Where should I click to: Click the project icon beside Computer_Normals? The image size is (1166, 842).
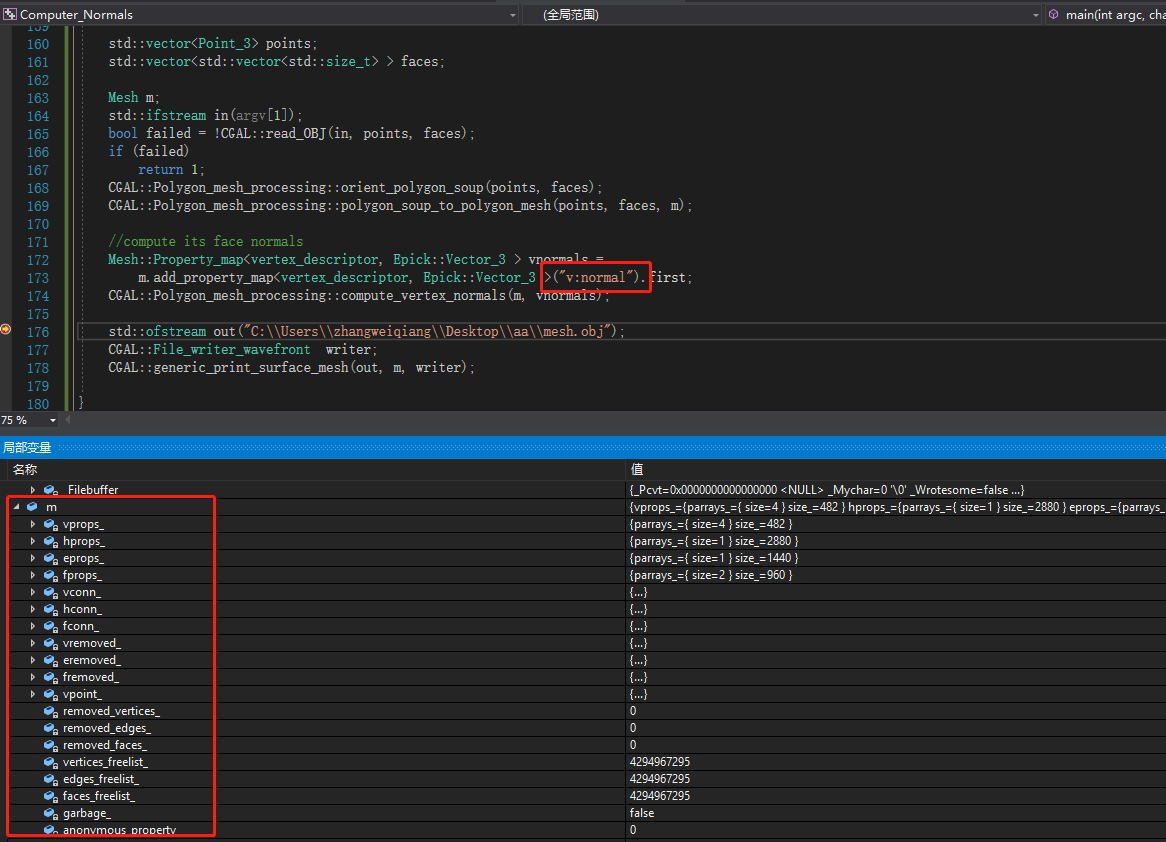(10, 14)
